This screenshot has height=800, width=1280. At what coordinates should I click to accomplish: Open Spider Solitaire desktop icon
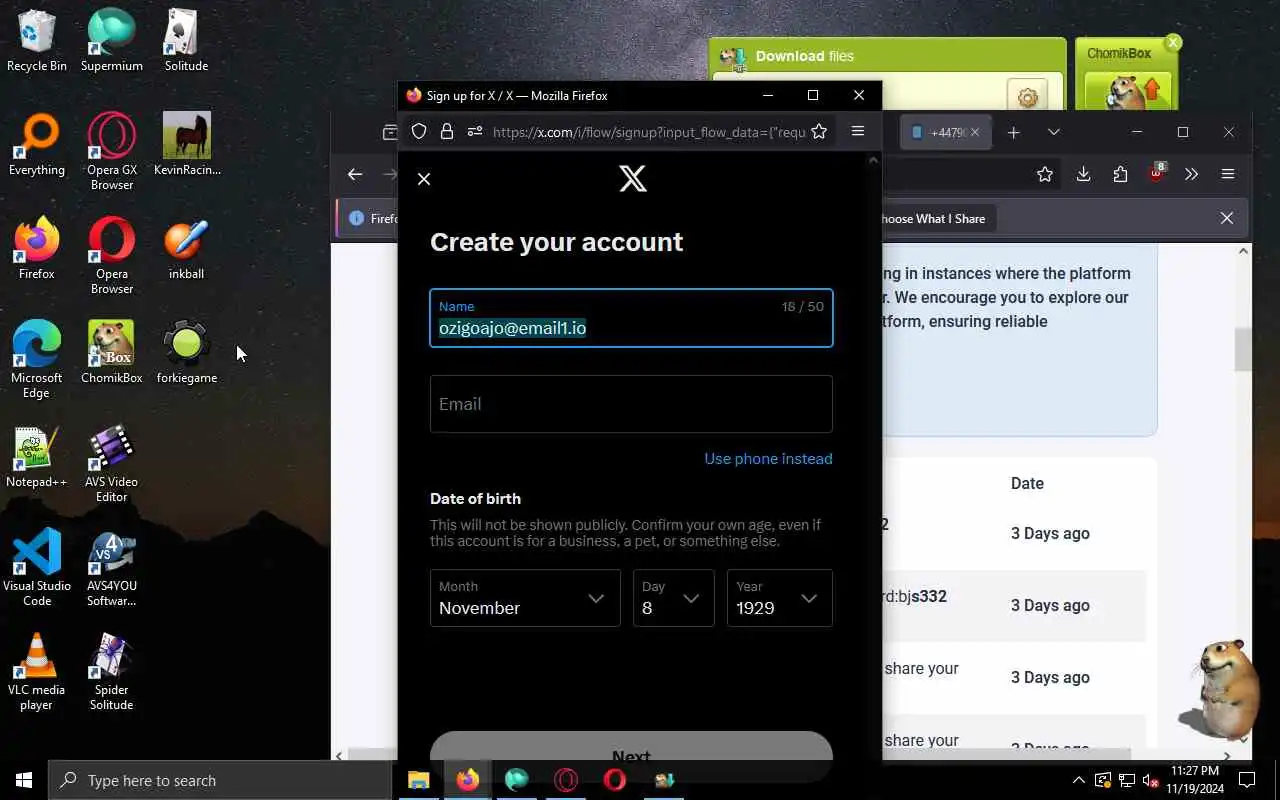tap(112, 671)
